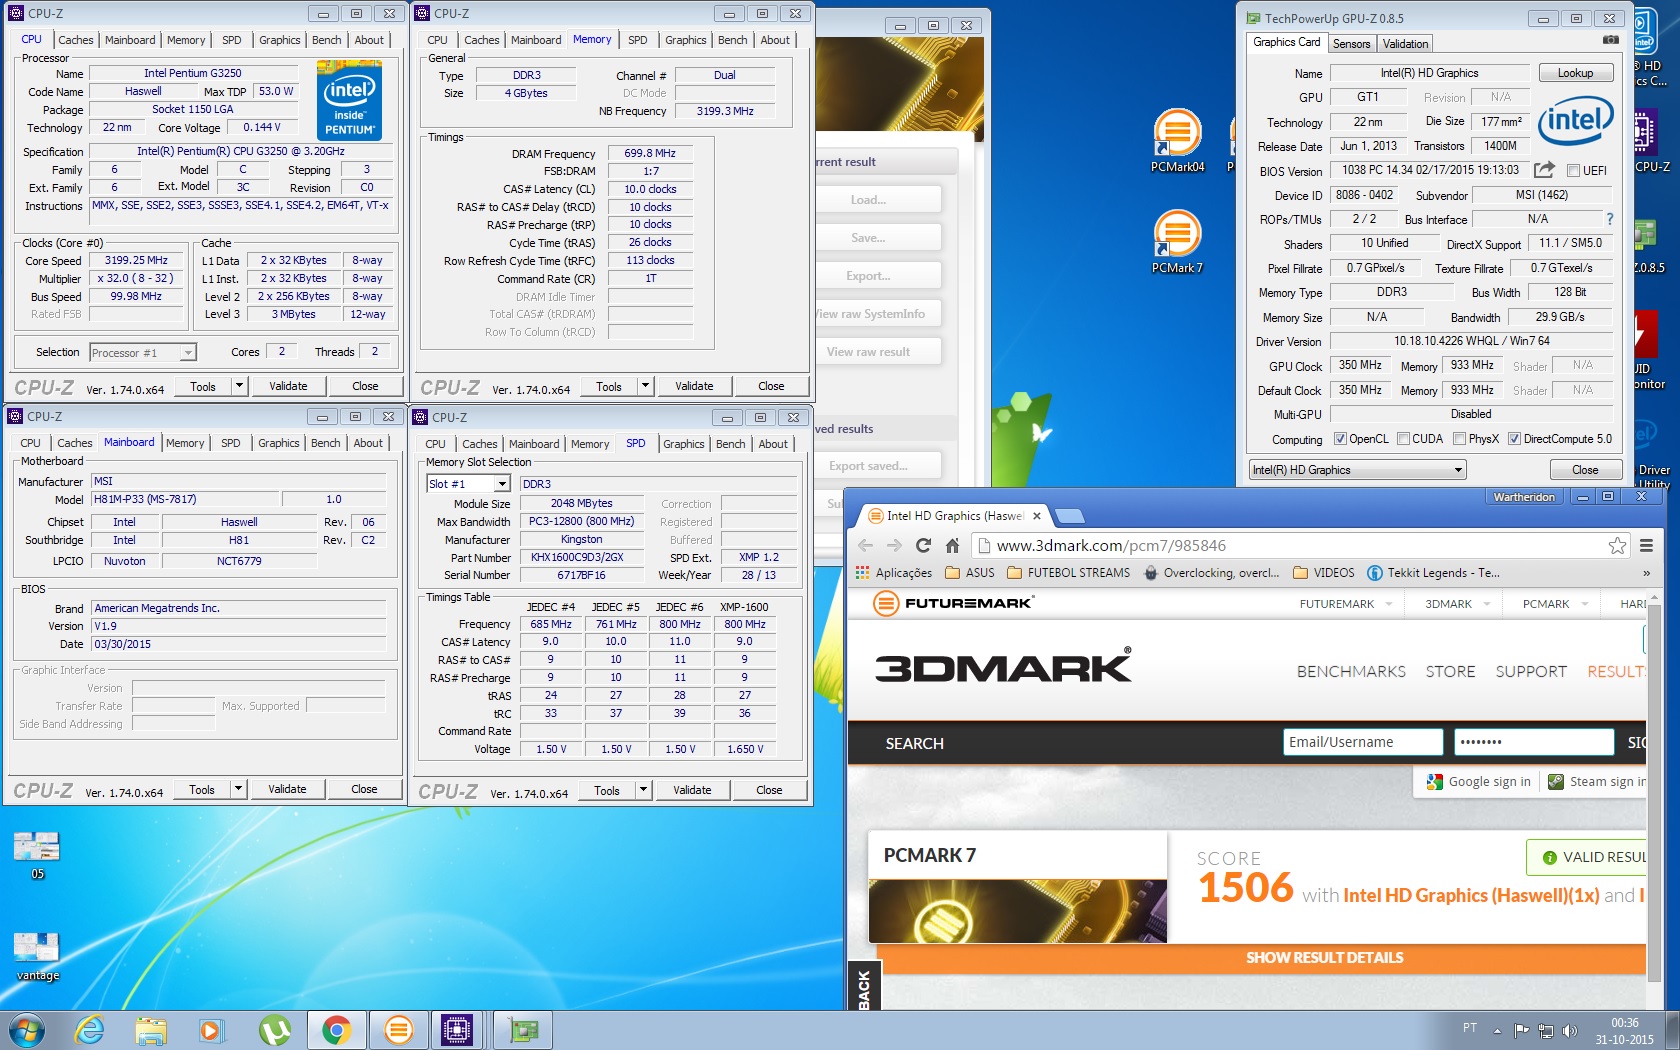Click the password field on 3DMark page
The image size is (1680, 1050).
[1534, 742]
